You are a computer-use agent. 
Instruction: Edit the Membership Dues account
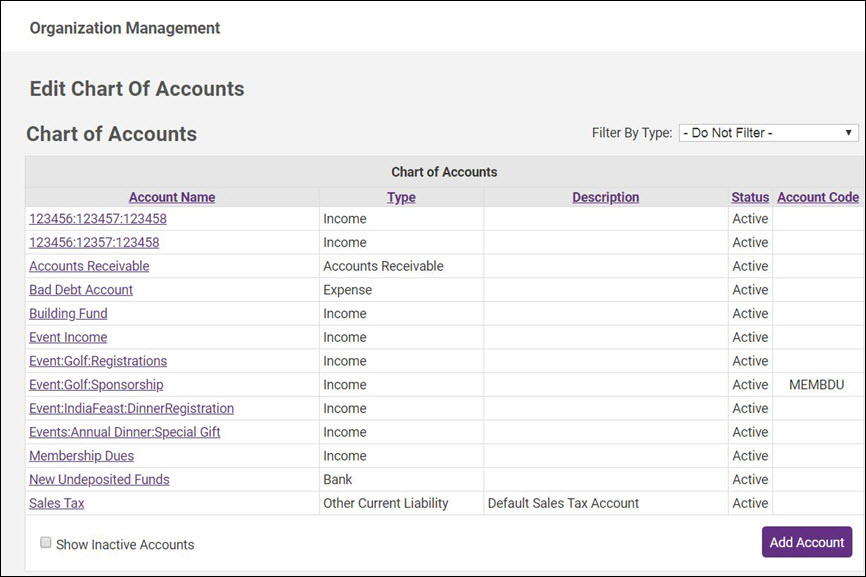tap(81, 456)
